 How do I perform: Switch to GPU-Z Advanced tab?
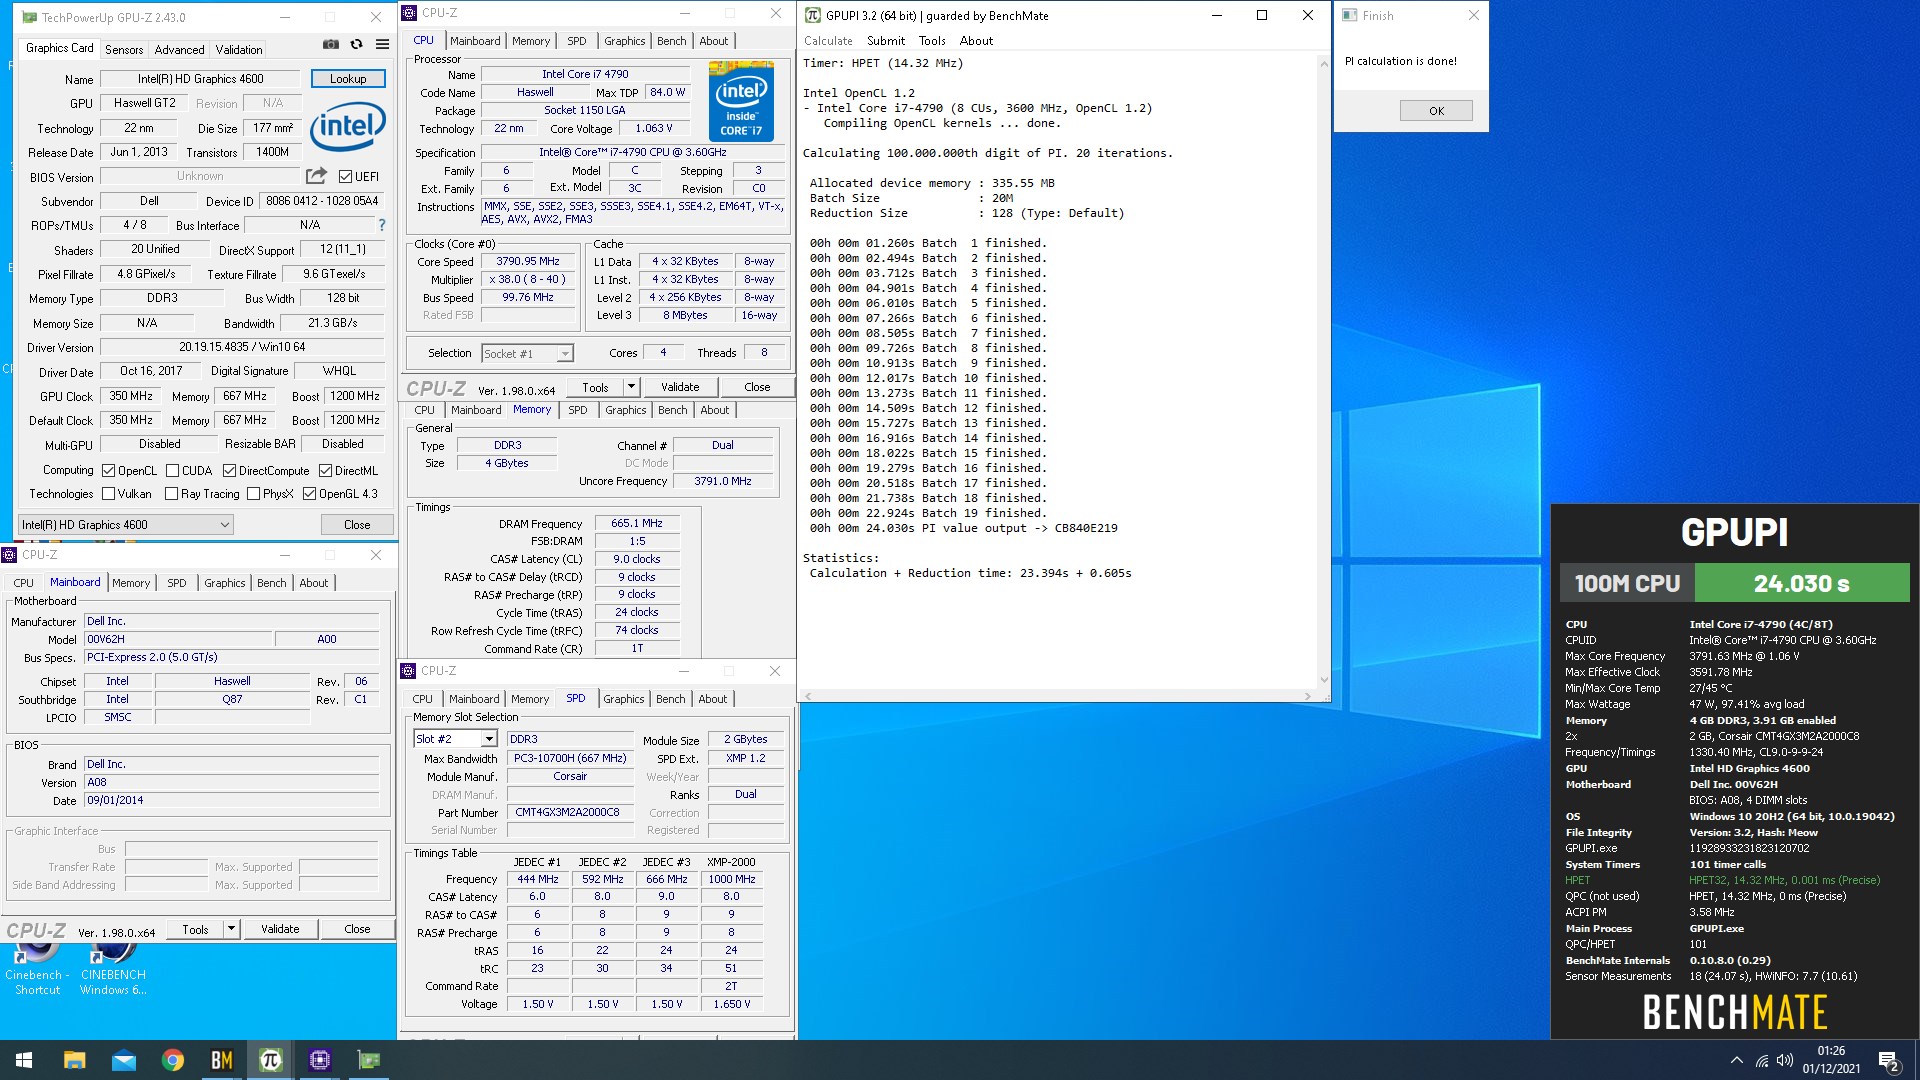tap(179, 49)
